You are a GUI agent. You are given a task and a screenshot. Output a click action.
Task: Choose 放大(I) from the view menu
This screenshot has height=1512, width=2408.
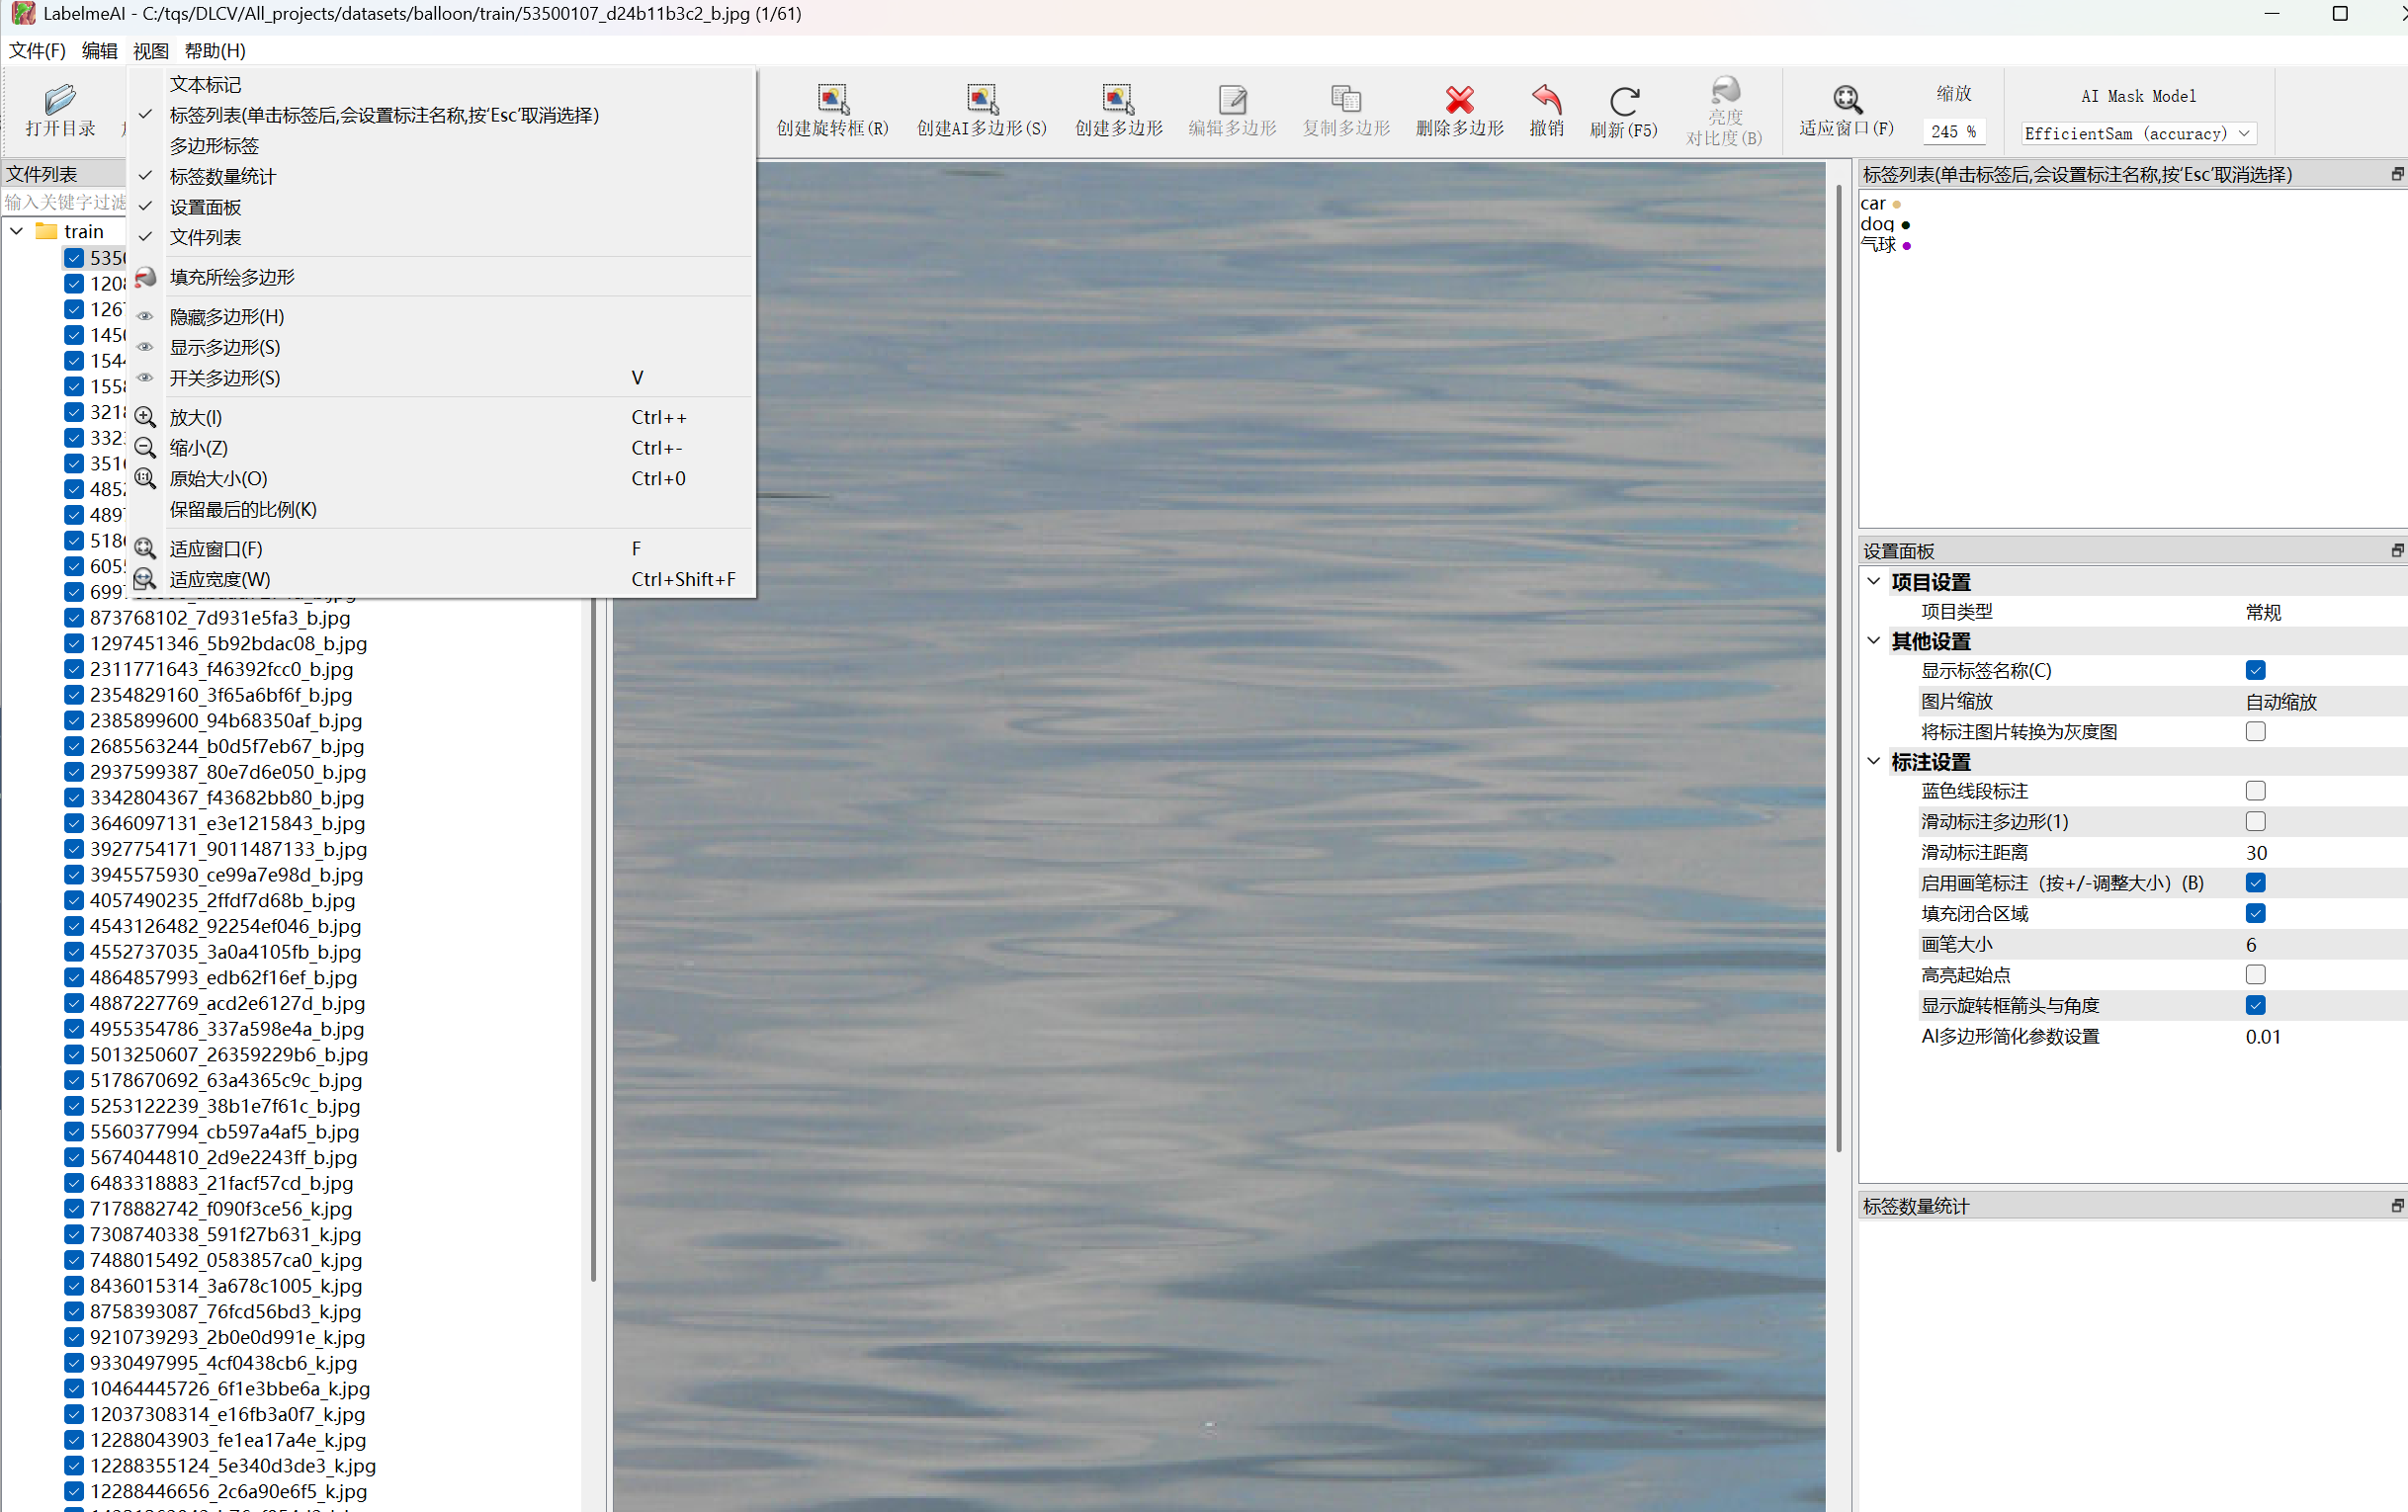(x=196, y=417)
